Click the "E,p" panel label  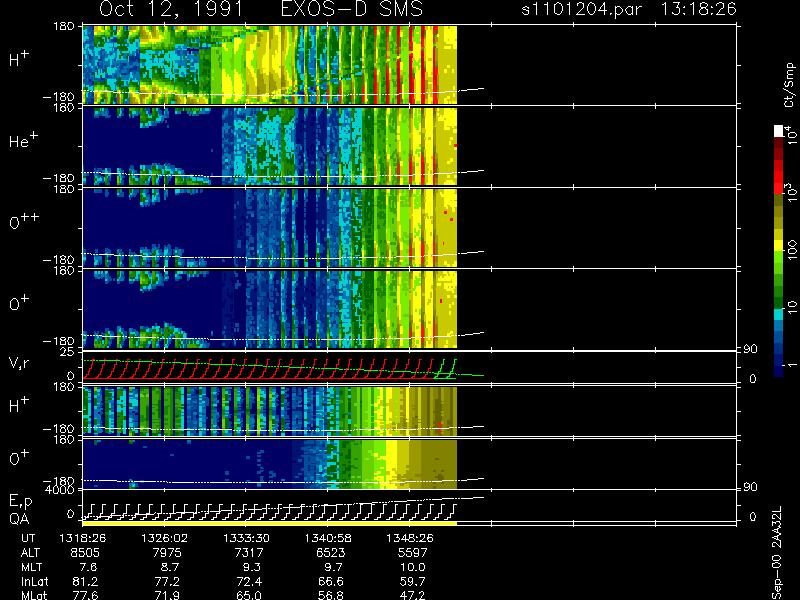[x=20, y=502]
